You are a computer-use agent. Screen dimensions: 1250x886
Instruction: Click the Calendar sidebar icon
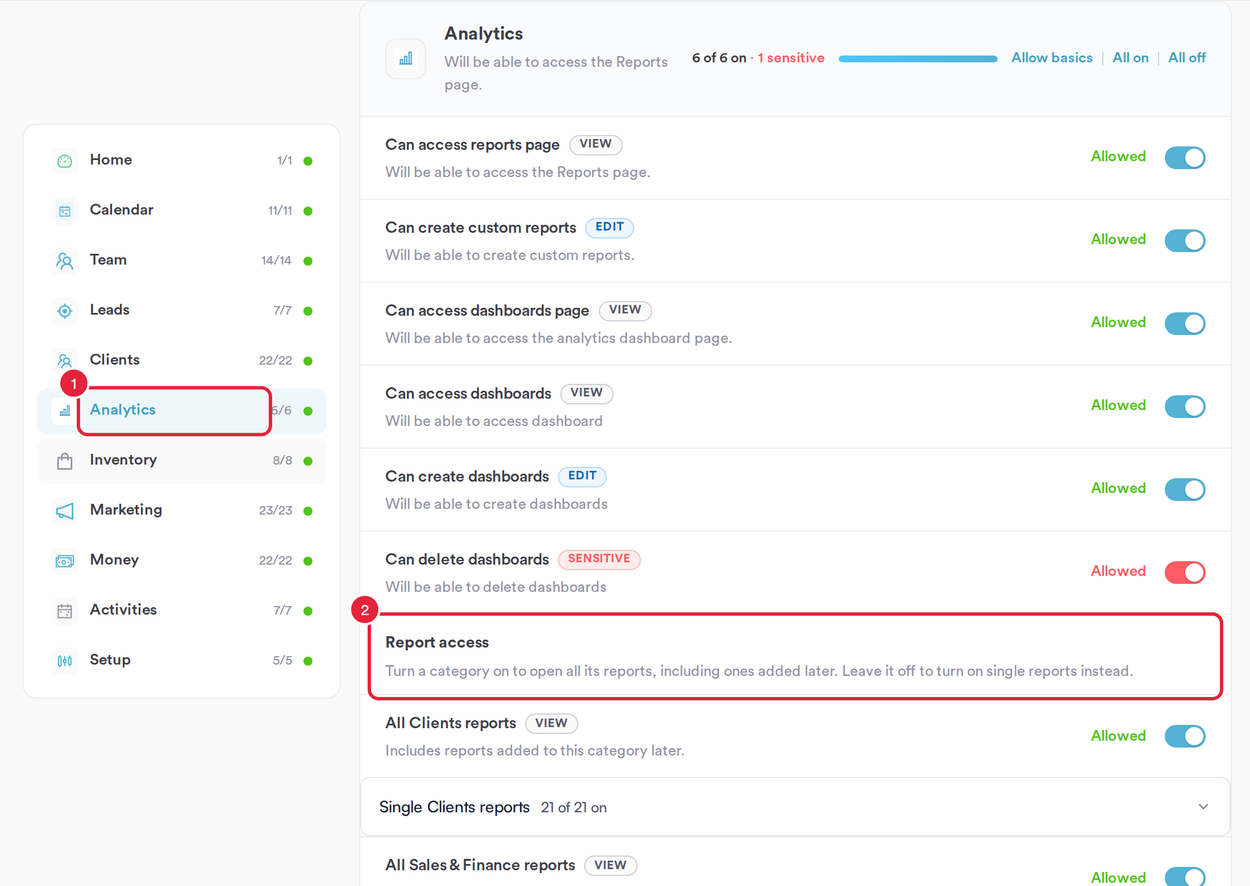pos(65,211)
